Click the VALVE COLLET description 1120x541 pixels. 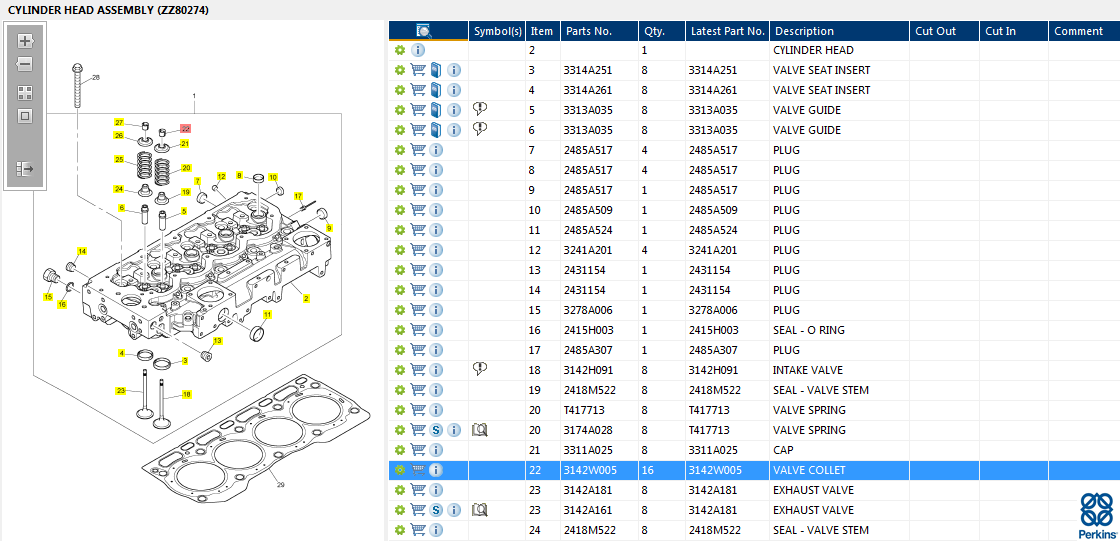pyautogui.click(x=809, y=470)
